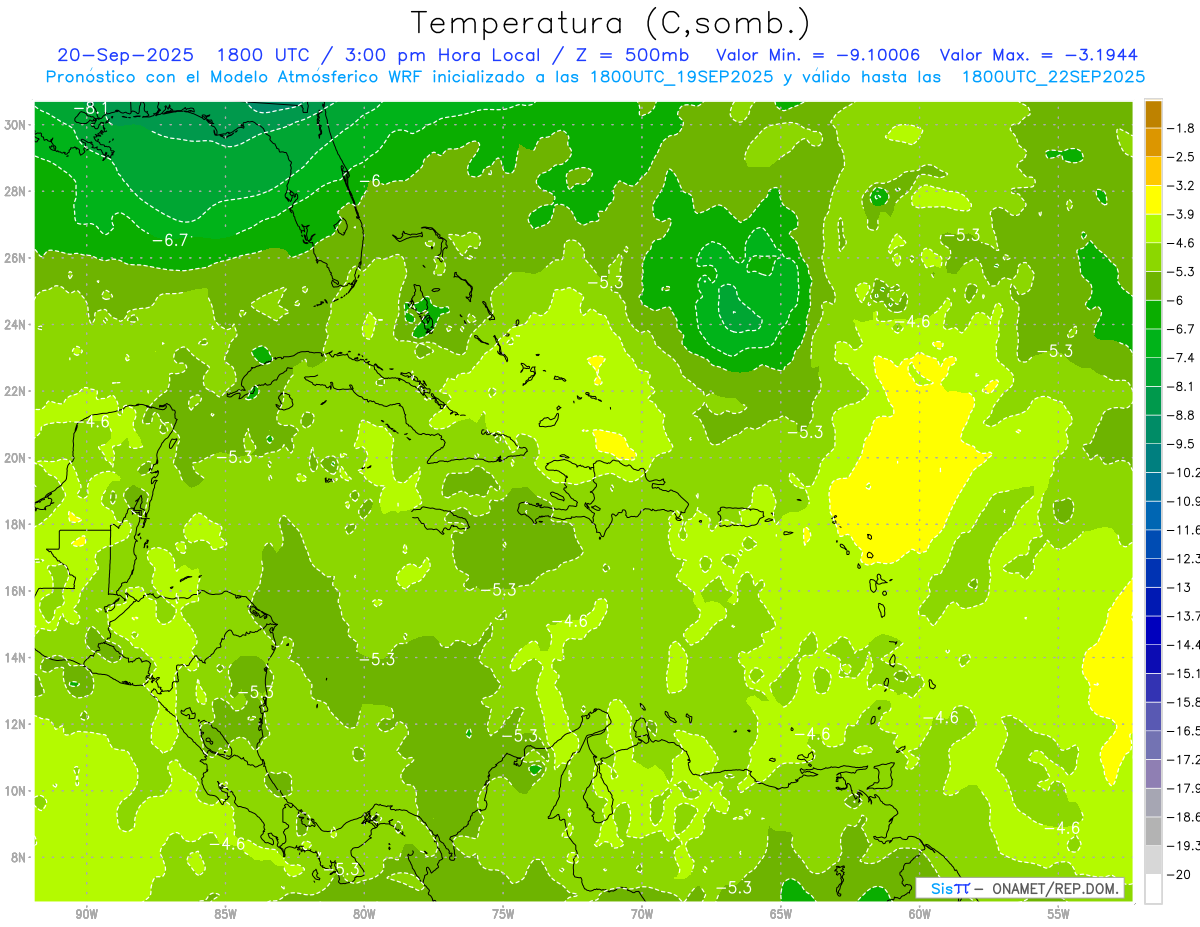This screenshot has width=1200, height=927.
Task: Click the -2.5 value on the color scale
Action: tap(1182, 157)
